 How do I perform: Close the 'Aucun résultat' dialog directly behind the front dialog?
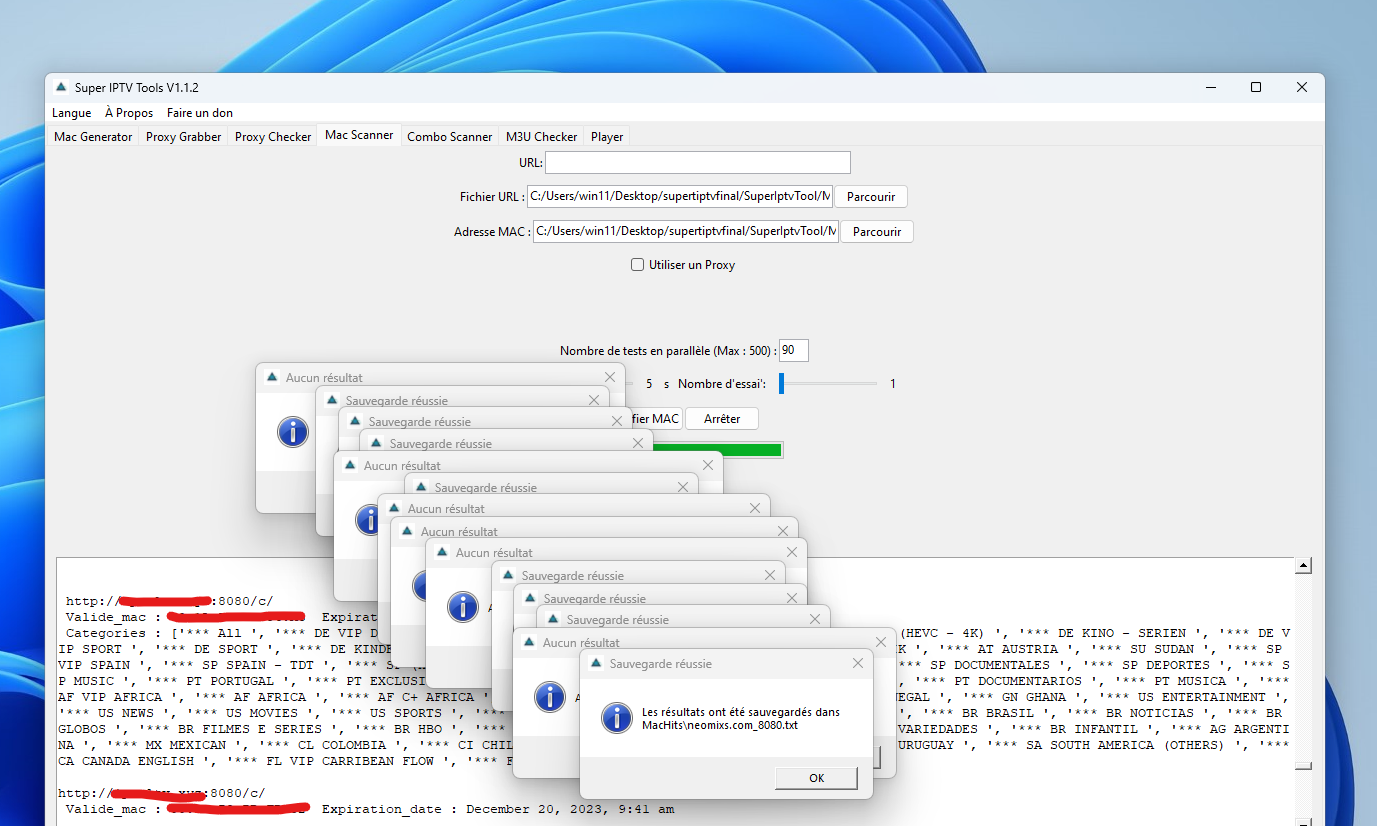pyautogui.click(x=881, y=642)
